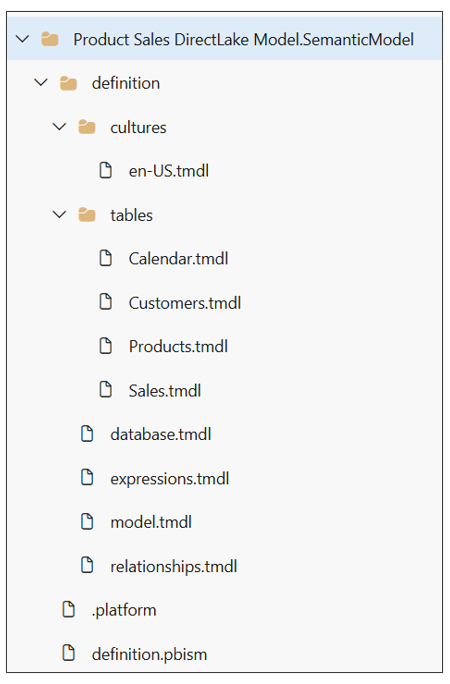Click the cultures folder icon
This screenshot has width=450, height=684.
[x=87, y=127]
